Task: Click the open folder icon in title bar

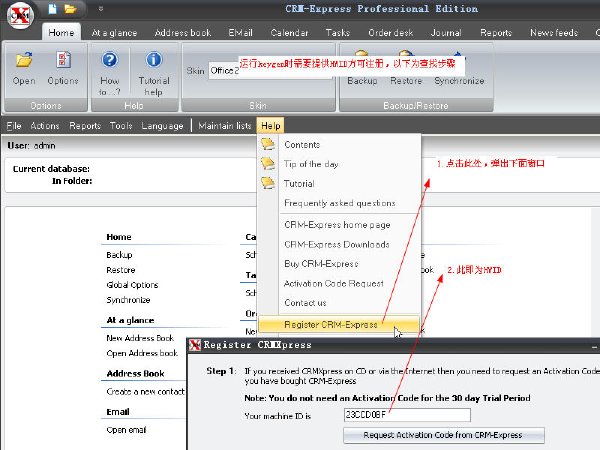Action: click(70, 9)
